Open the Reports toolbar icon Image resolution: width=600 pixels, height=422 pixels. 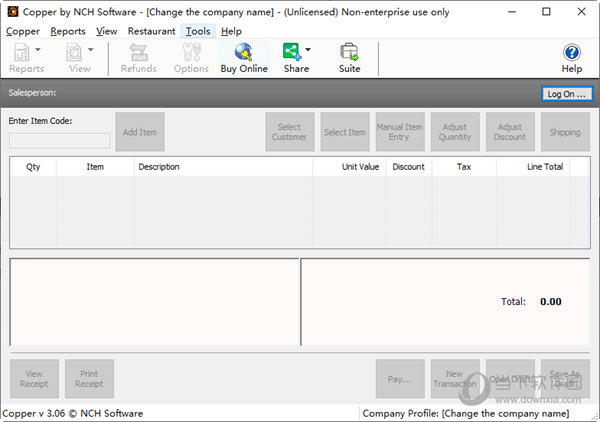coord(22,53)
